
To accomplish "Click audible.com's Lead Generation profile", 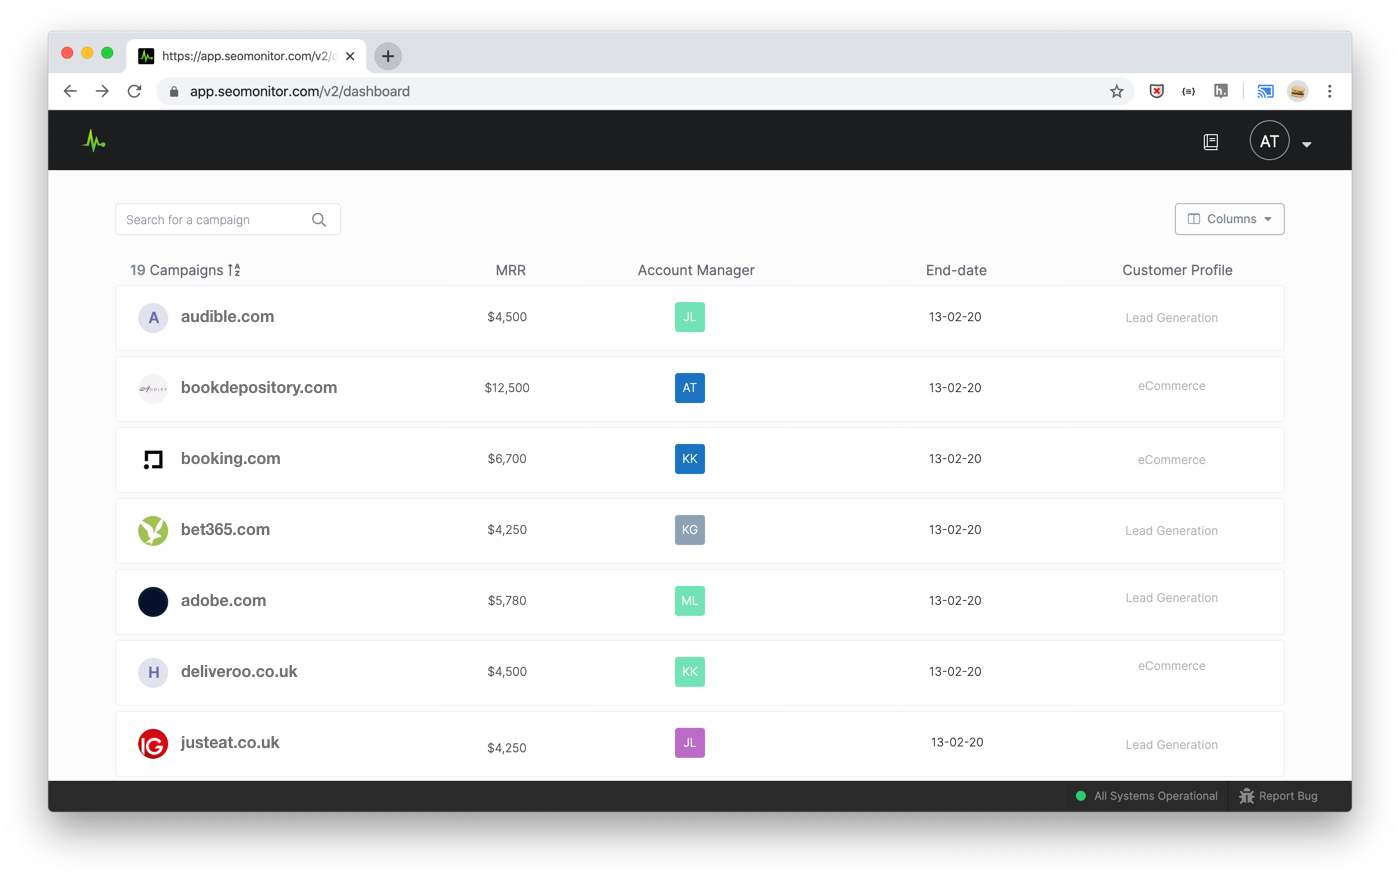I will [1171, 318].
